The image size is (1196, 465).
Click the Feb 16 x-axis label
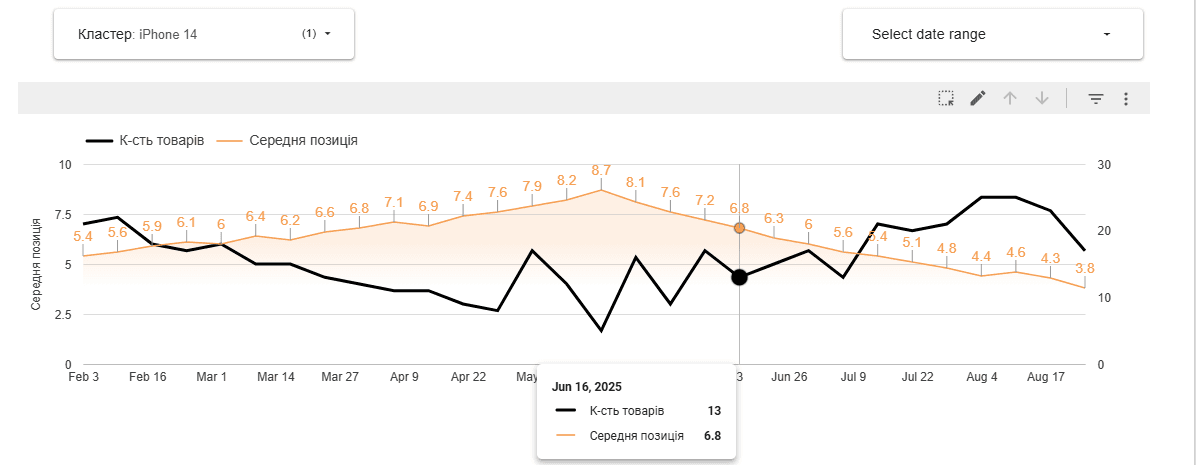pyautogui.click(x=147, y=377)
